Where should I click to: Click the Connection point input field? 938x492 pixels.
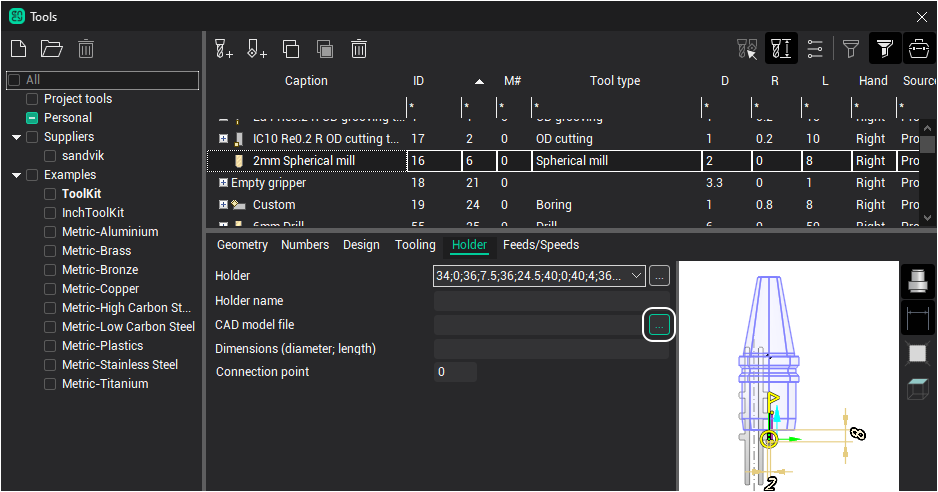[x=455, y=372]
